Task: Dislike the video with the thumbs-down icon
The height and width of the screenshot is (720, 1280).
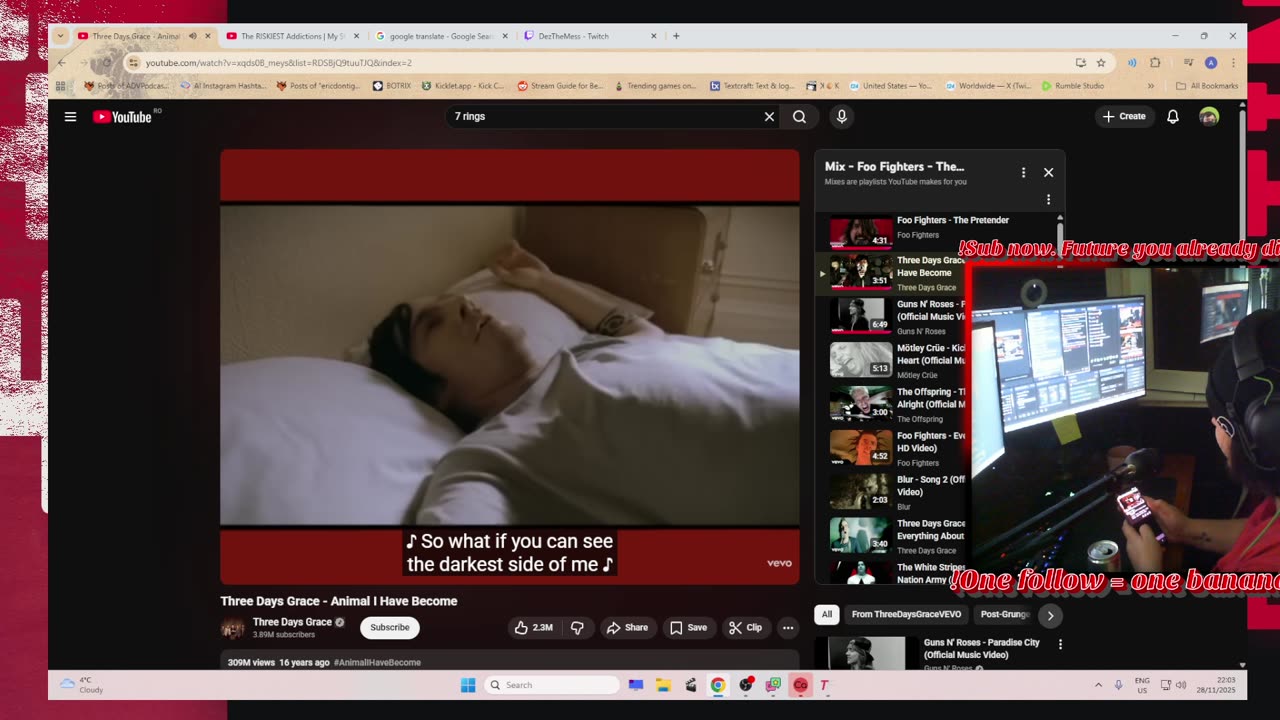Action: (x=577, y=628)
